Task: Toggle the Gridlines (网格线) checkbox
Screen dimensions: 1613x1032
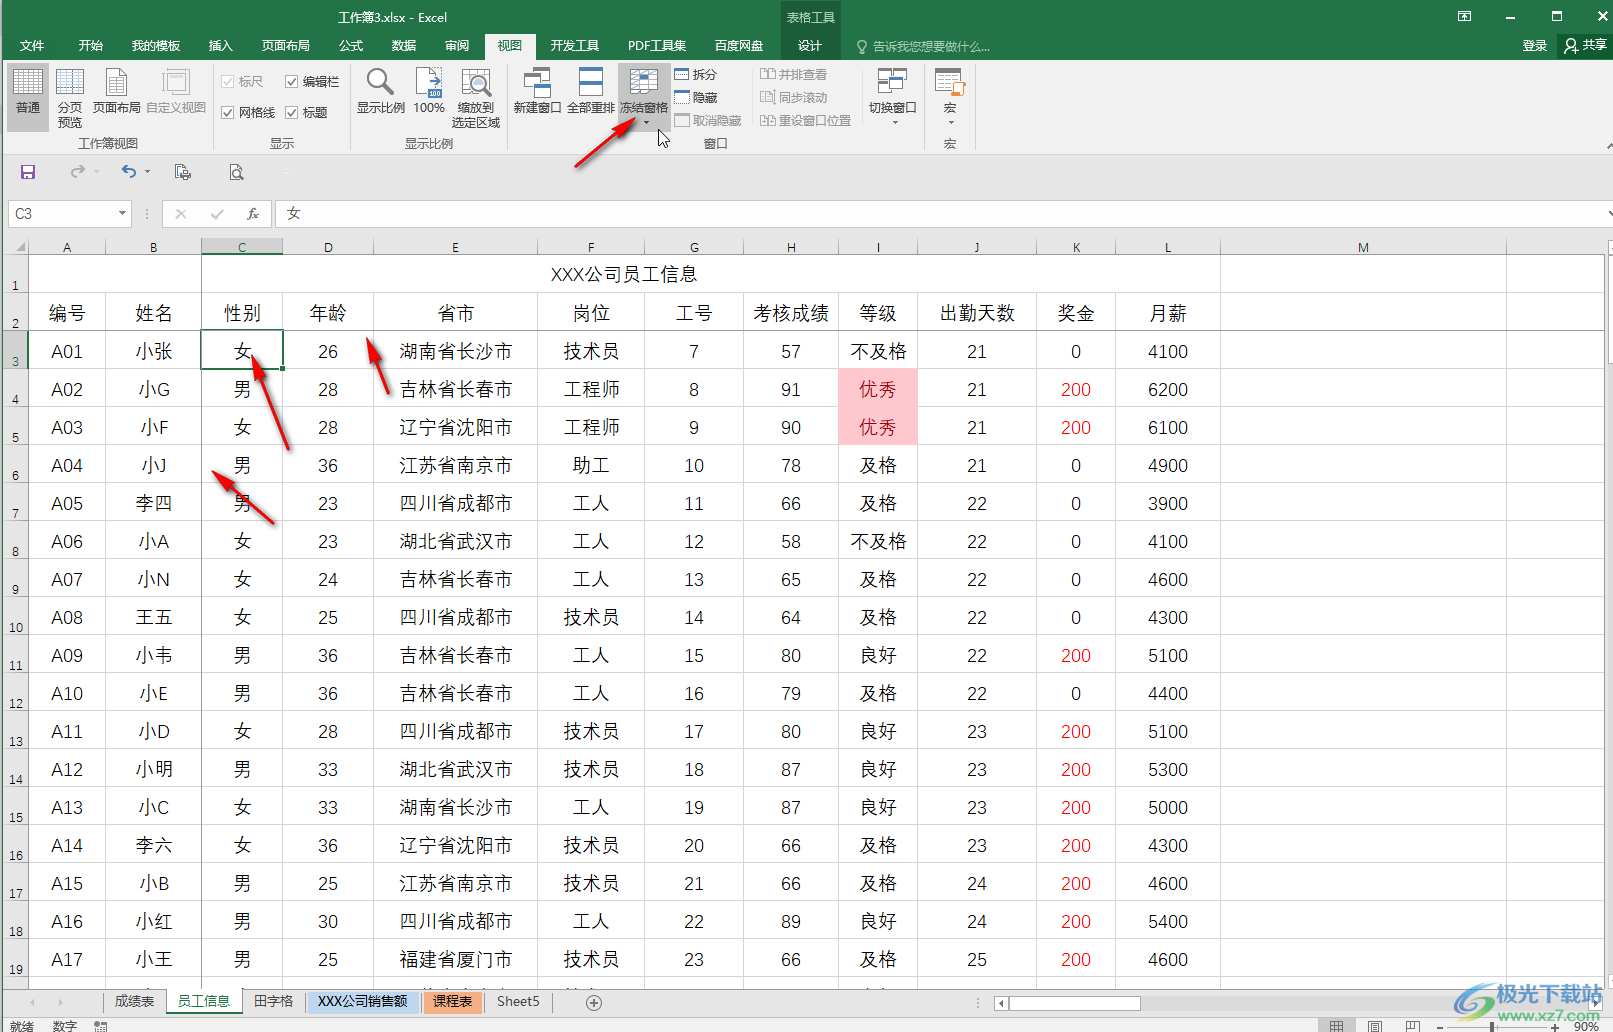Action: [x=248, y=112]
